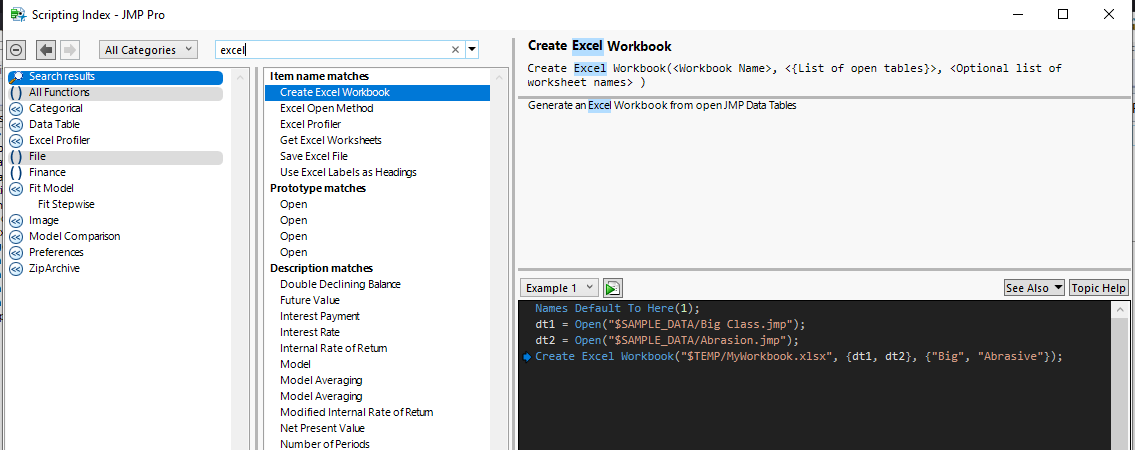The image size is (1135, 450).
Task: Click the forward navigation arrow
Action: pos(69,50)
